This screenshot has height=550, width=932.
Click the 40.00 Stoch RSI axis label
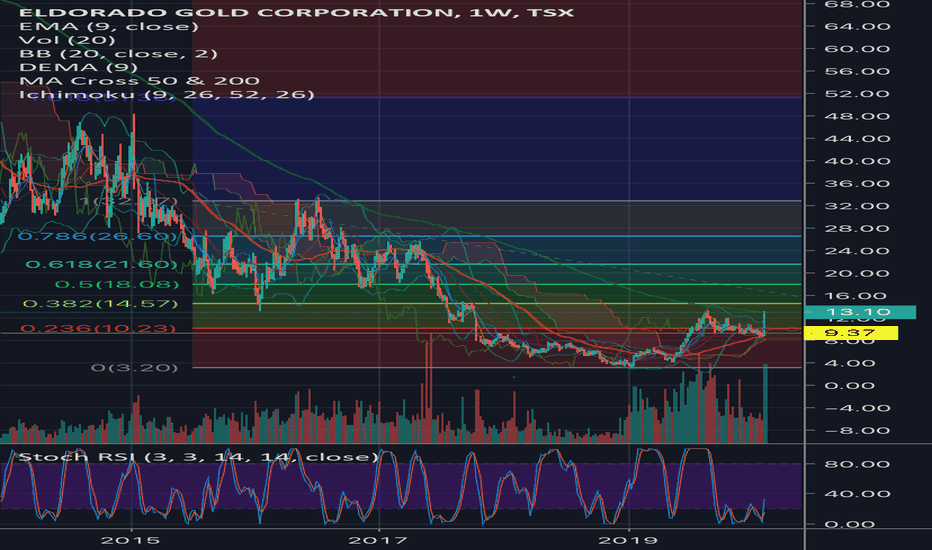coord(857,494)
